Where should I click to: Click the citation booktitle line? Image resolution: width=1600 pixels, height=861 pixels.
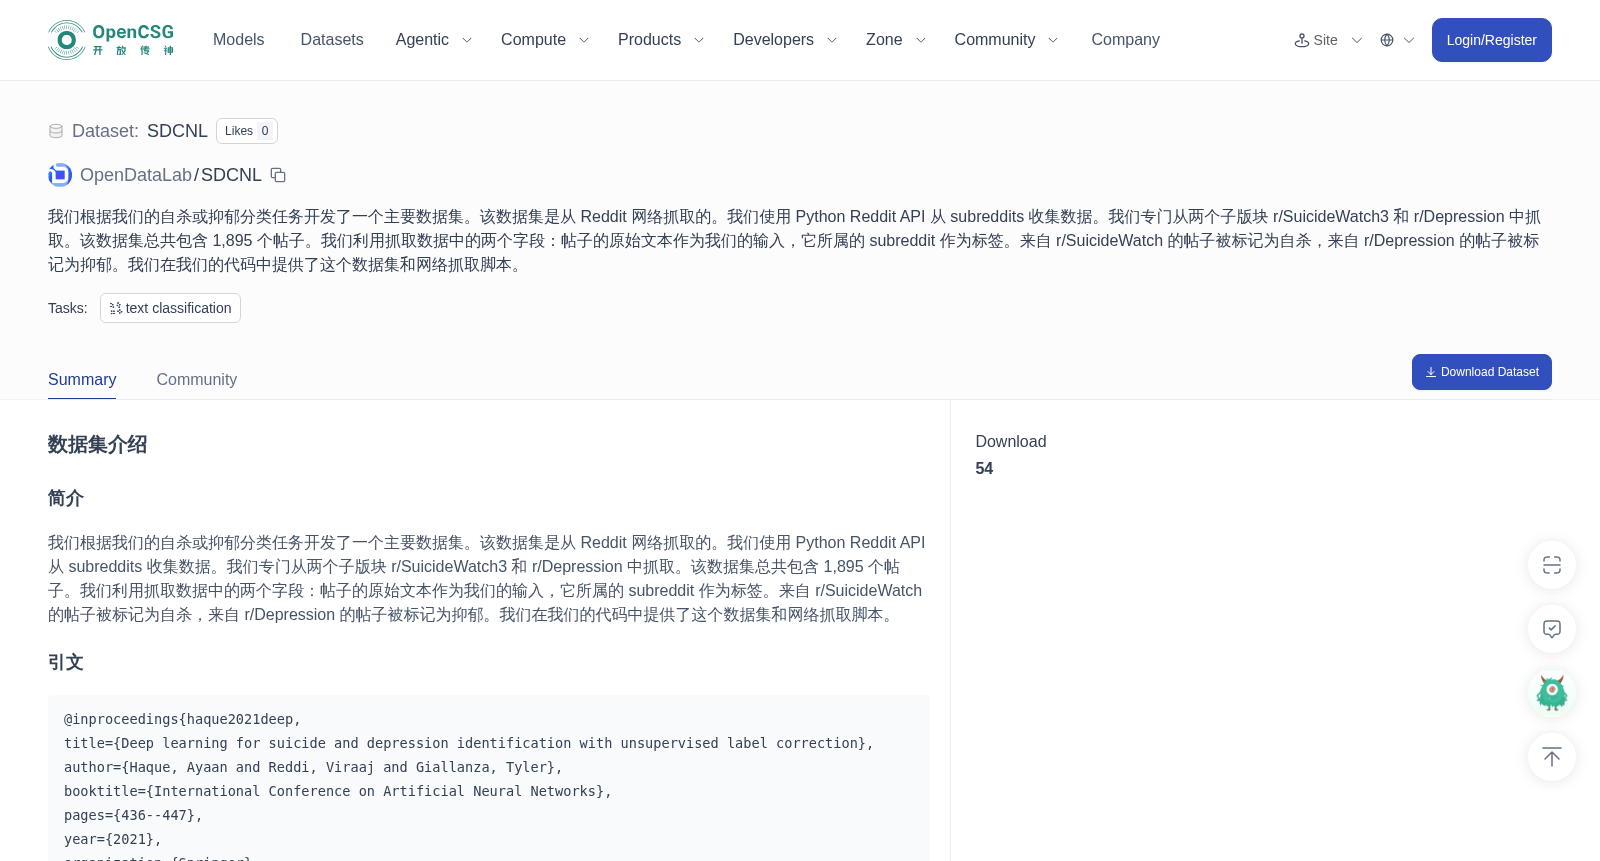click(338, 791)
